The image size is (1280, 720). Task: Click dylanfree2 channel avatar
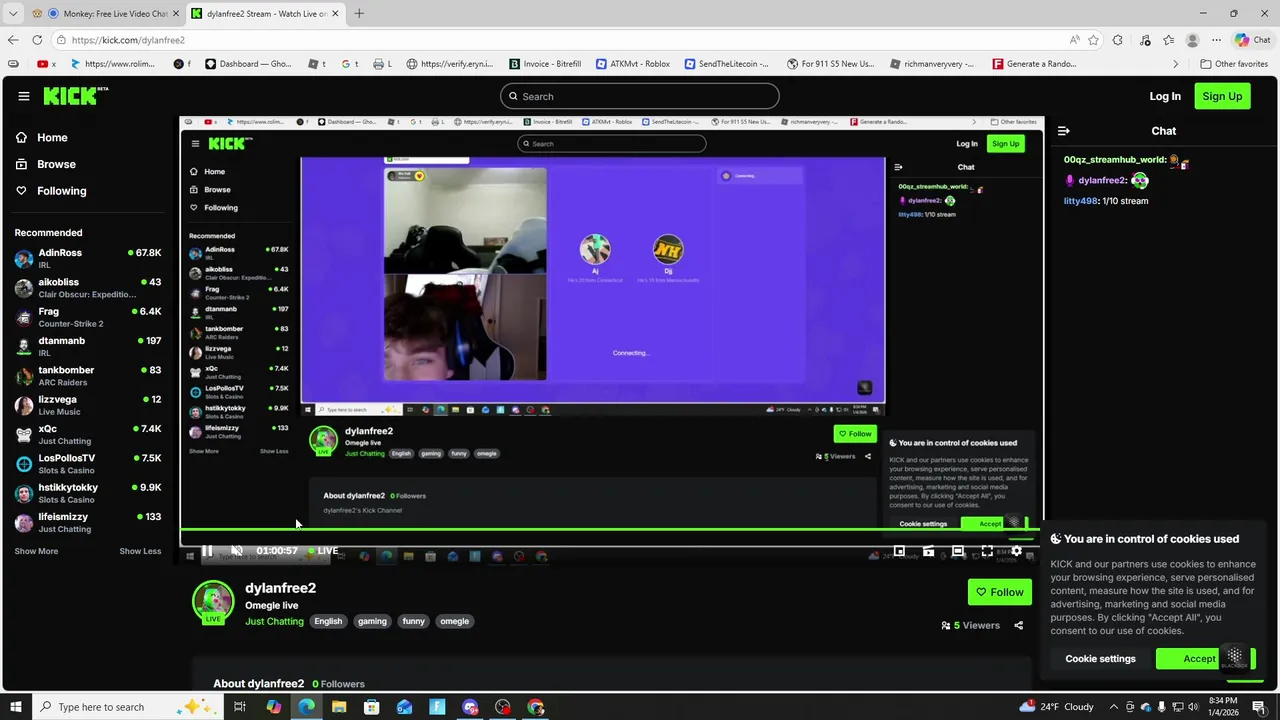pyautogui.click(x=213, y=600)
